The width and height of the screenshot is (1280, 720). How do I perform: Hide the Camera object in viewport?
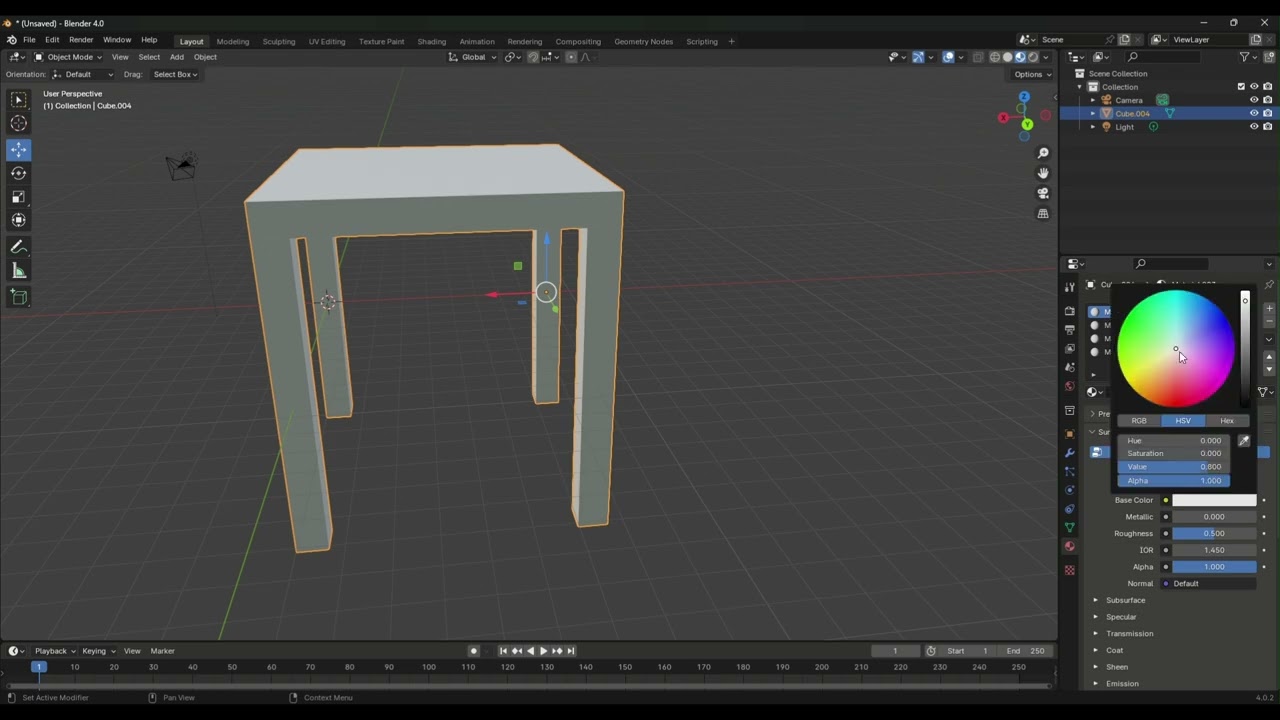[1254, 100]
